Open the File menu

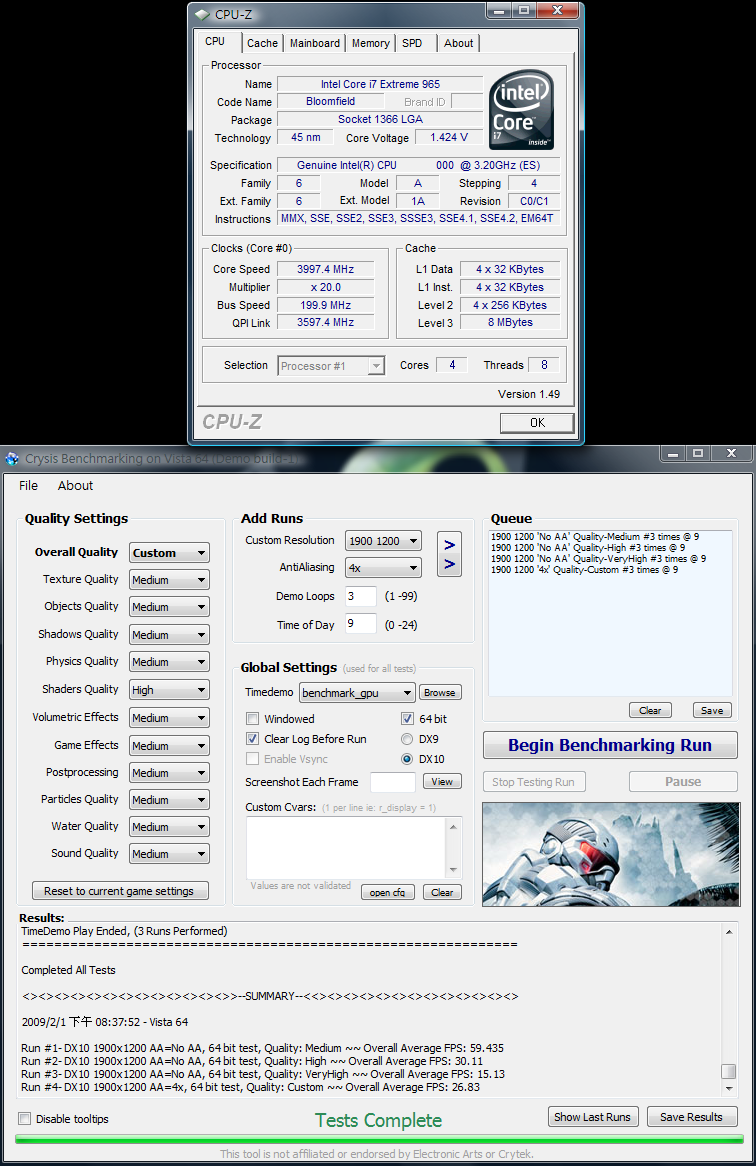pos(29,486)
